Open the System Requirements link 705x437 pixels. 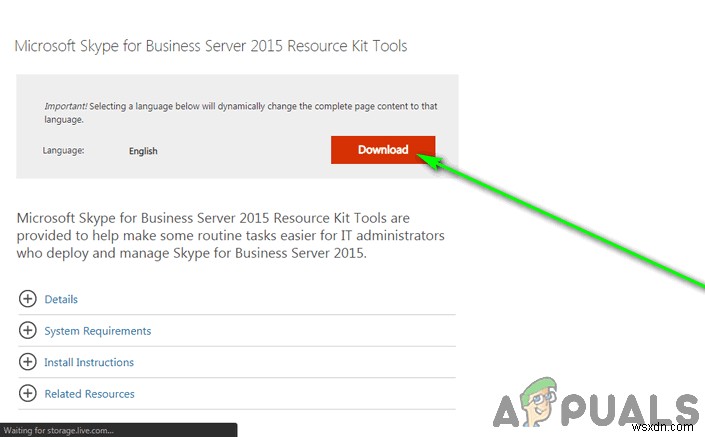[98, 331]
